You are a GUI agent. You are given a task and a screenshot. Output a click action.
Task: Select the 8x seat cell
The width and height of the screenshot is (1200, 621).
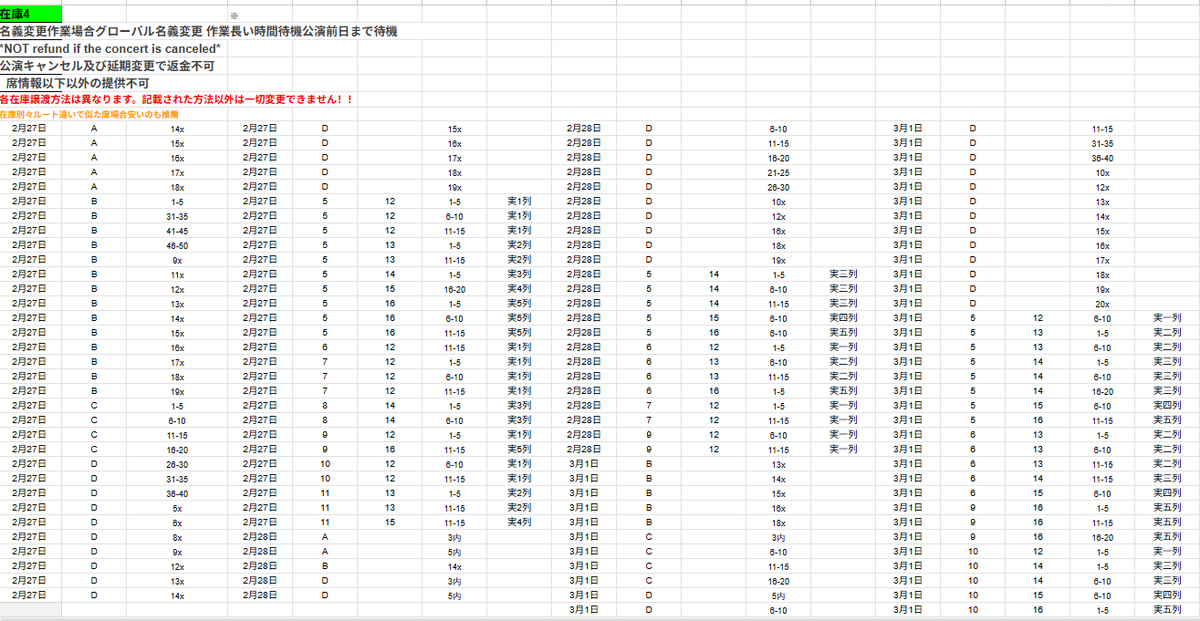point(176,536)
